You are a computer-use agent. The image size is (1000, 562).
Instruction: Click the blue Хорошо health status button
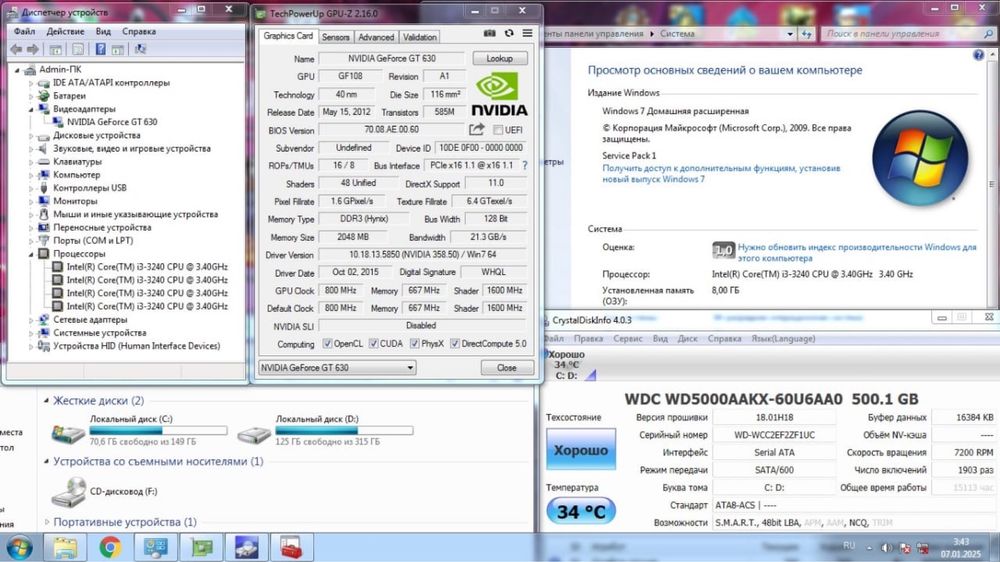pyautogui.click(x=581, y=450)
